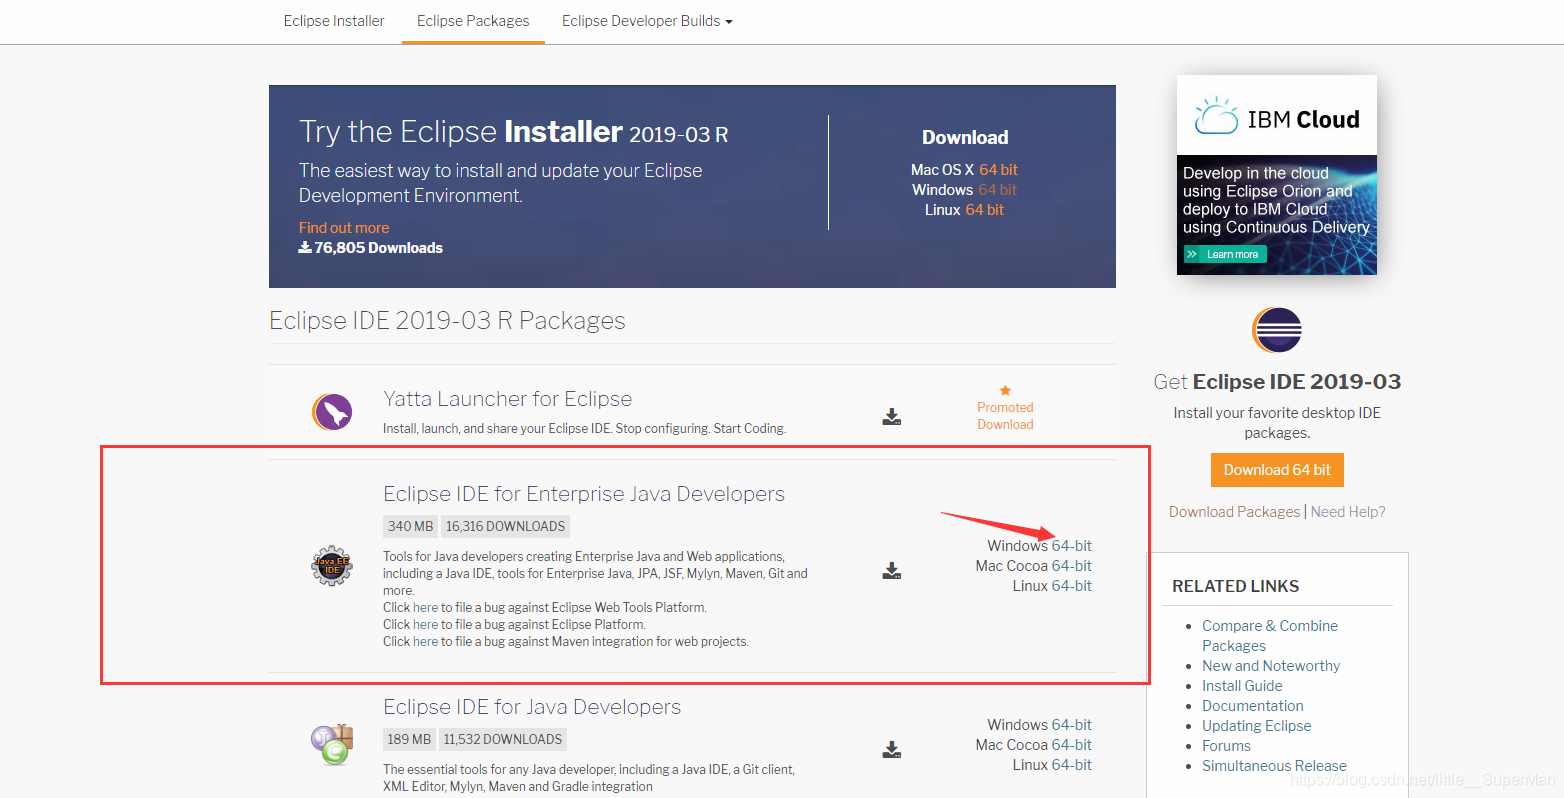Click the Yatta Launcher purple rocket icon

point(332,410)
